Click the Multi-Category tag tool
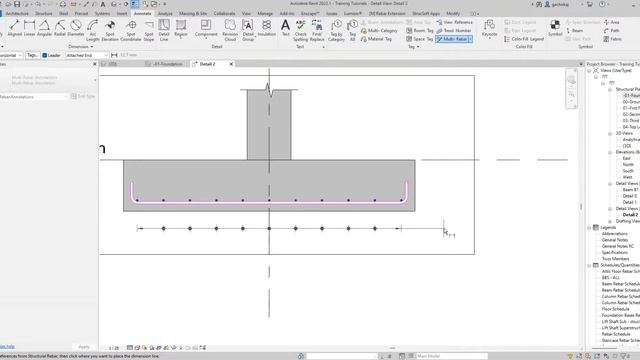Screen dimensions: 640x360 tap(379, 31)
